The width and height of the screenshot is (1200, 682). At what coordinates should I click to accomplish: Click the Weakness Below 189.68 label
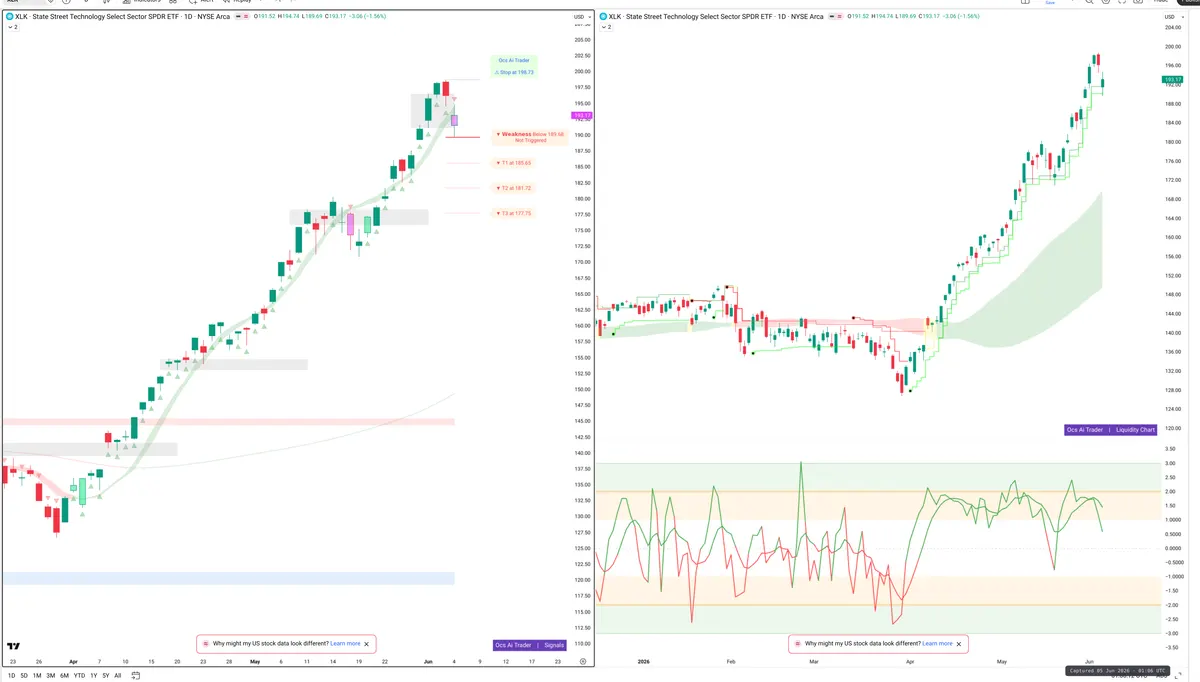531,137
